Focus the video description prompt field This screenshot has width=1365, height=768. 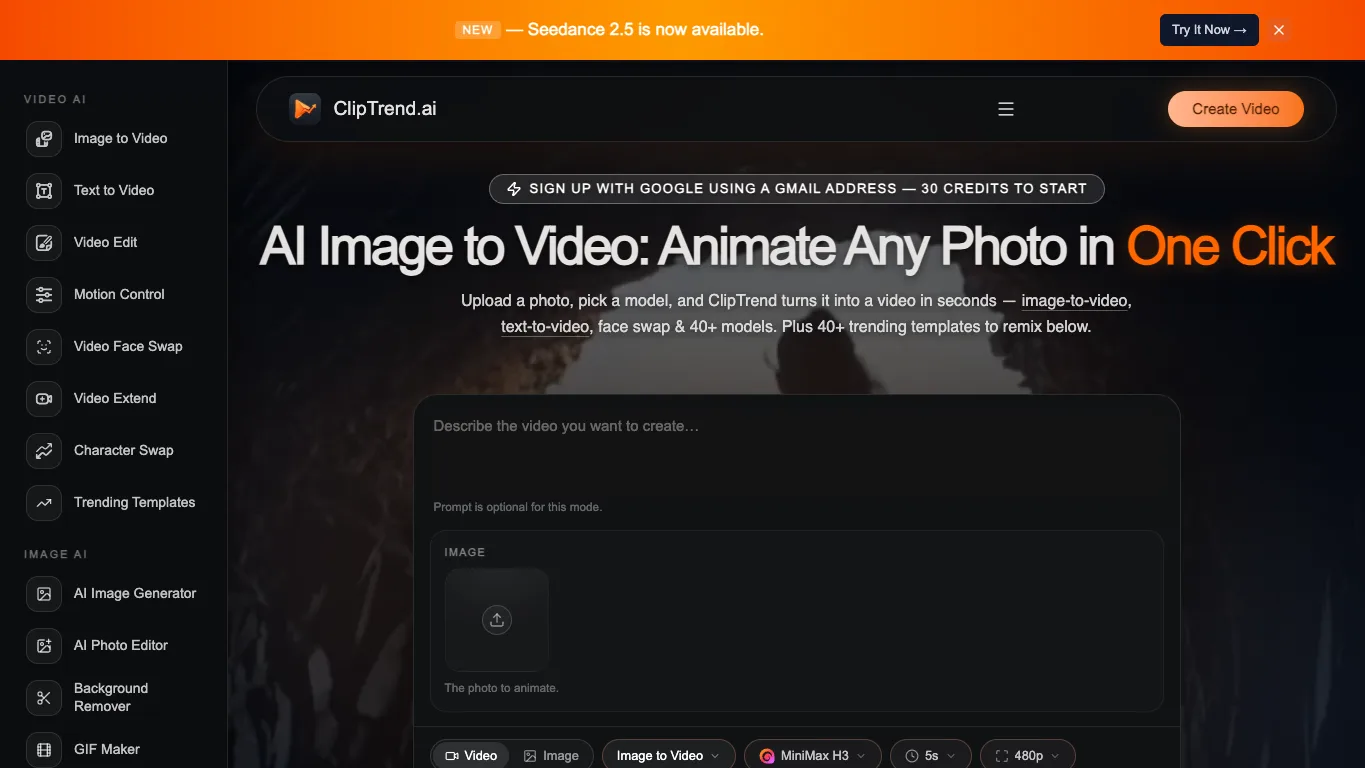[797, 453]
